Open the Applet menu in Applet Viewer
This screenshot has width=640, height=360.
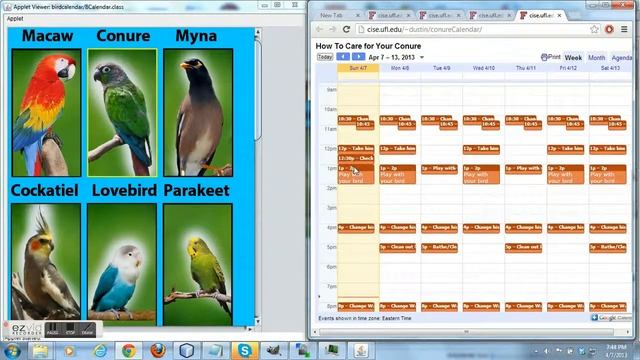click(15, 18)
